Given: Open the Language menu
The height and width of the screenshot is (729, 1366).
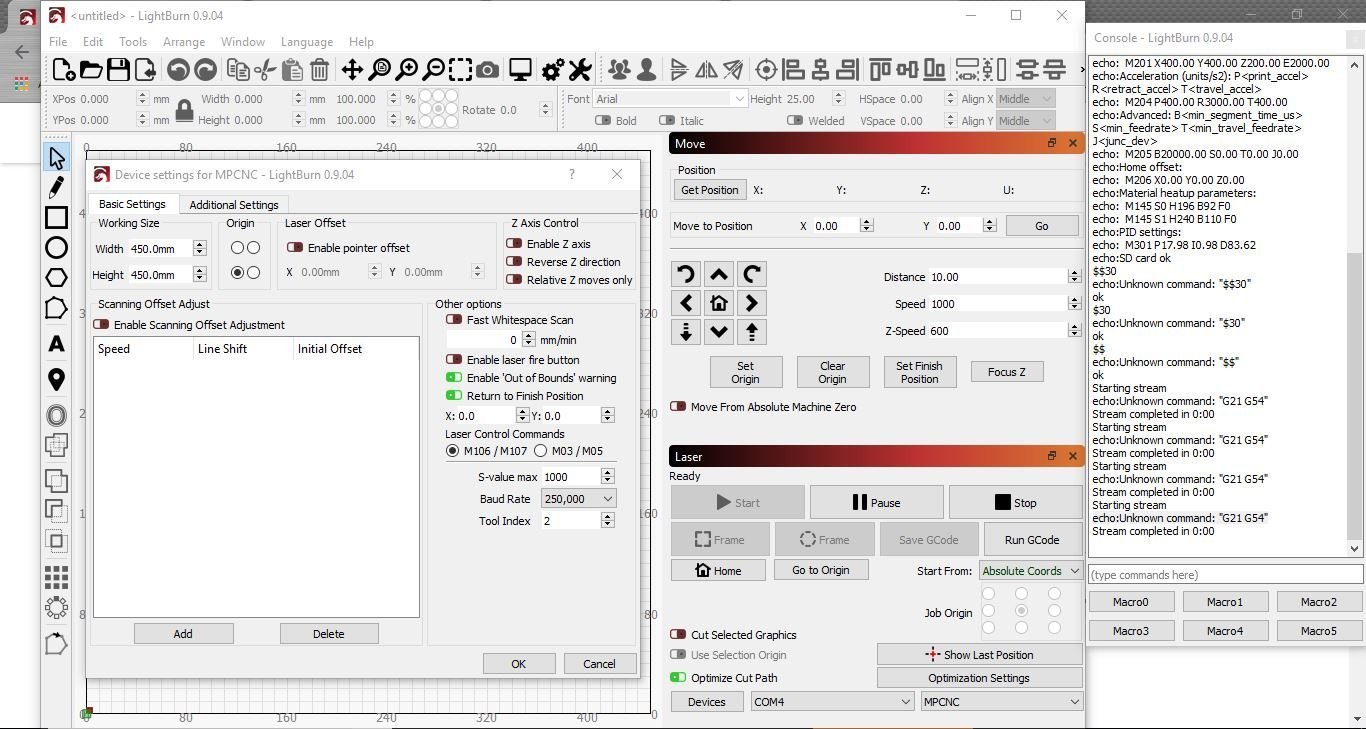Looking at the screenshot, I should tap(307, 42).
